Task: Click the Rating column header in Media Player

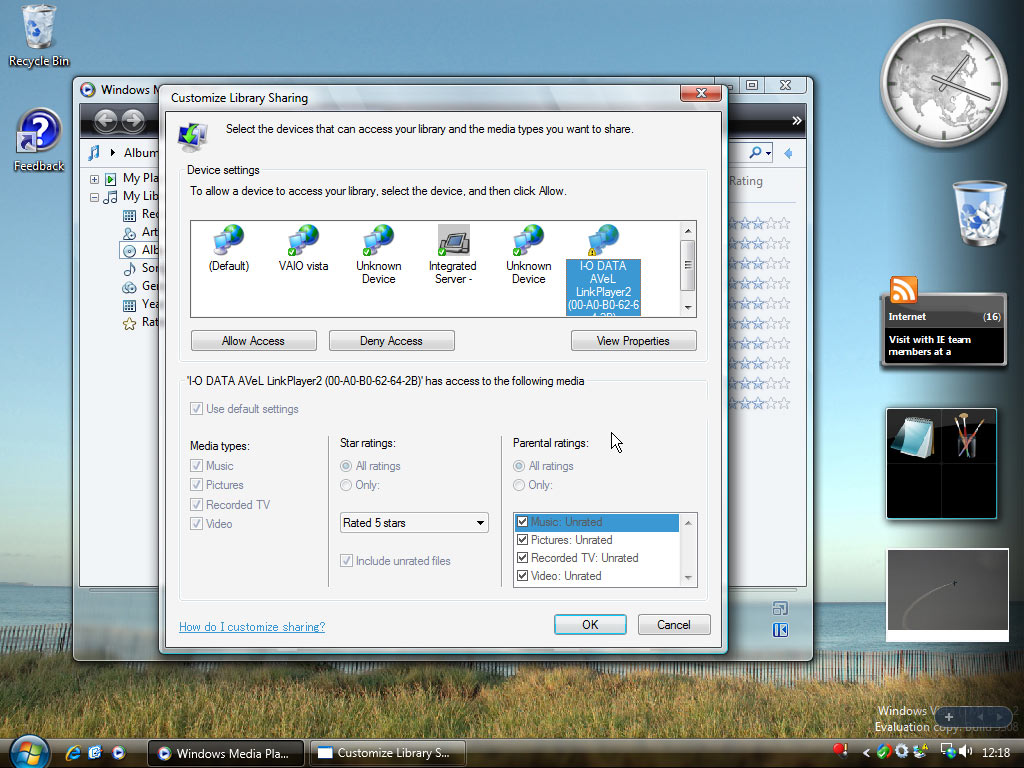Action: [x=745, y=181]
